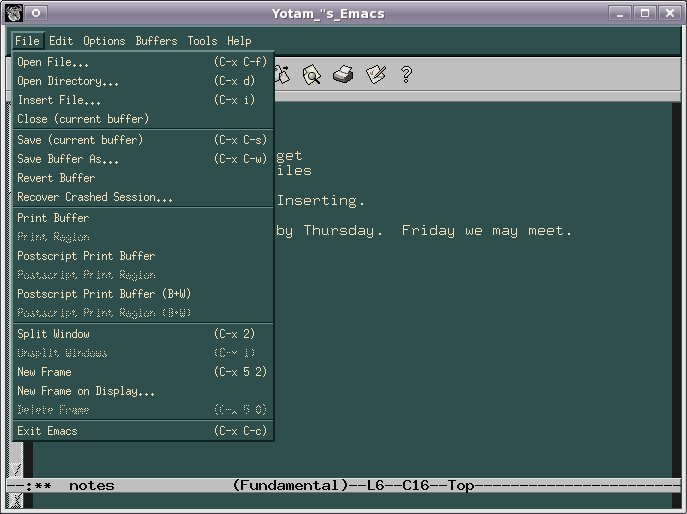The width and height of the screenshot is (687, 514).
Task: Click the word Friday in buffer
Action: point(428,230)
